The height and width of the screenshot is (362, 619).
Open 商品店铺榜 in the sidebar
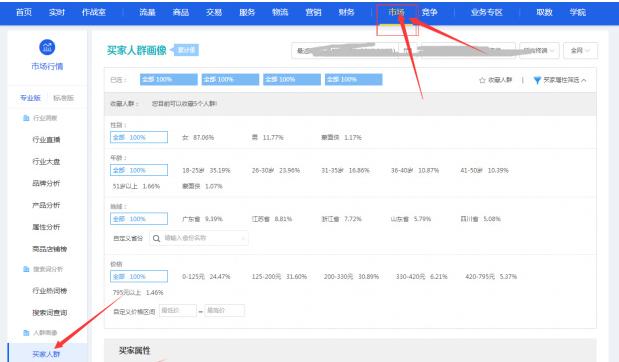pyautogui.click(x=50, y=249)
